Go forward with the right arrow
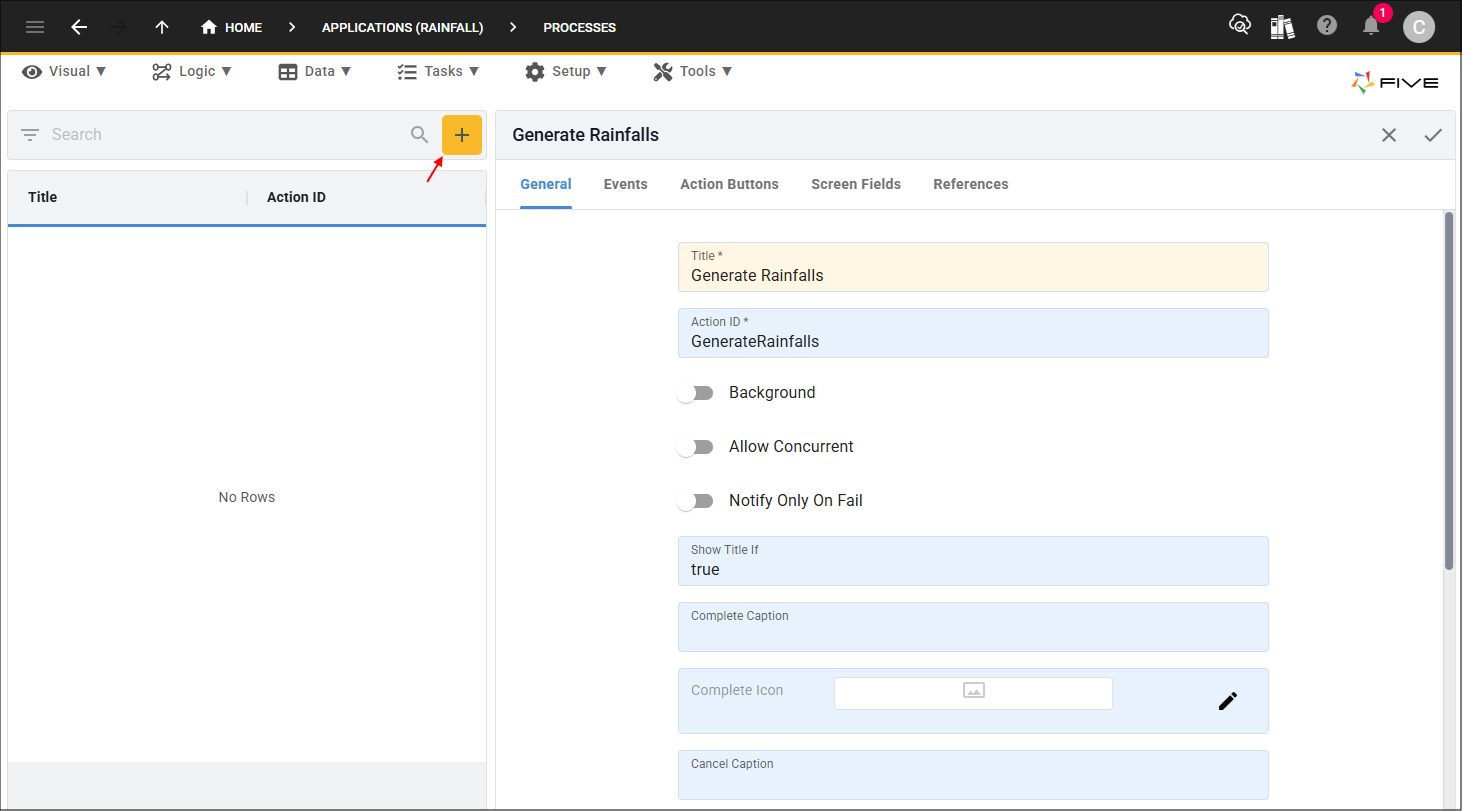 120,27
